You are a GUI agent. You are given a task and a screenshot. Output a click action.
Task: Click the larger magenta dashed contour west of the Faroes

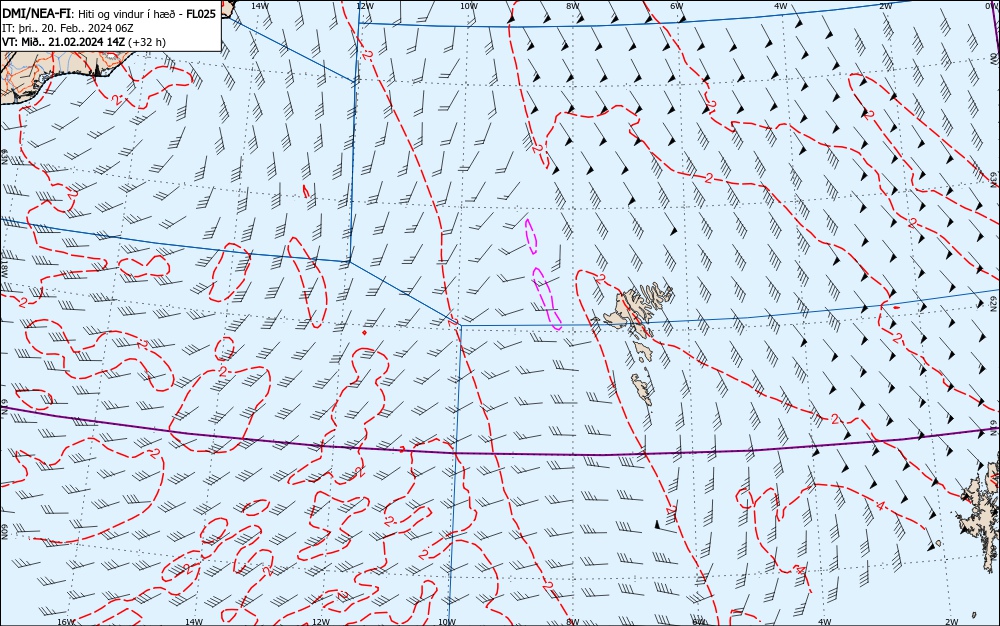tap(547, 298)
